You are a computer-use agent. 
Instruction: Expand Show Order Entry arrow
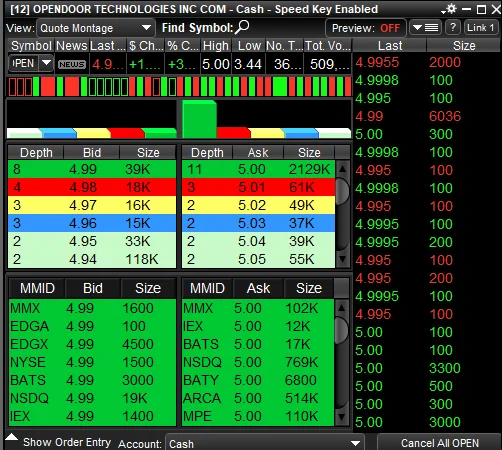[11, 438]
